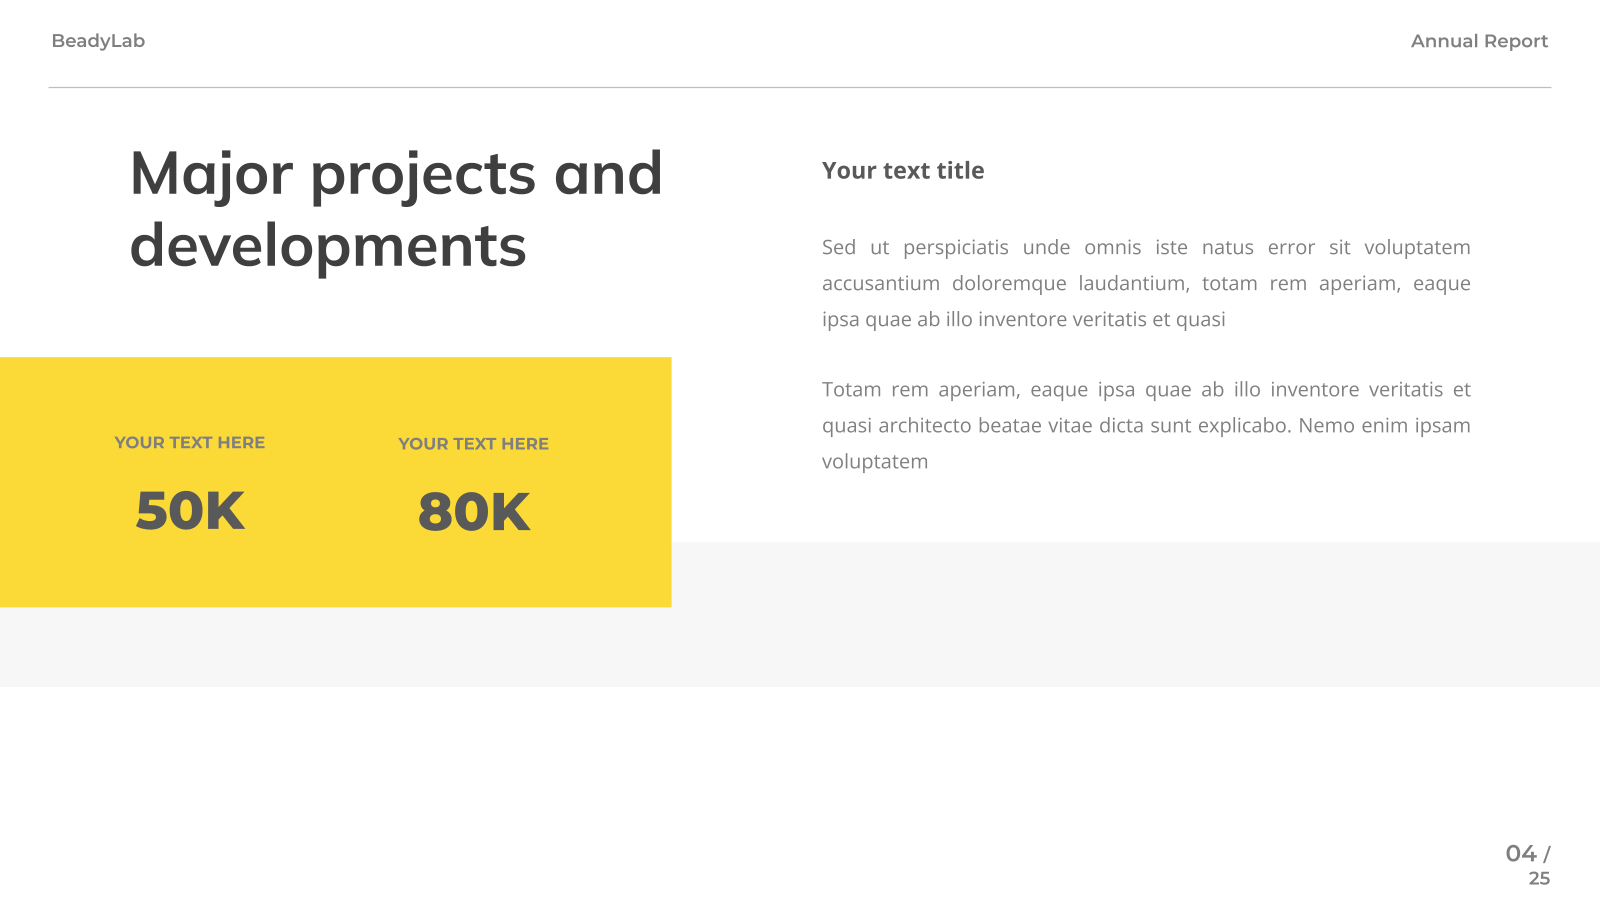
Task: Click the word 'accusantium' in first paragraph
Action: coord(881,283)
